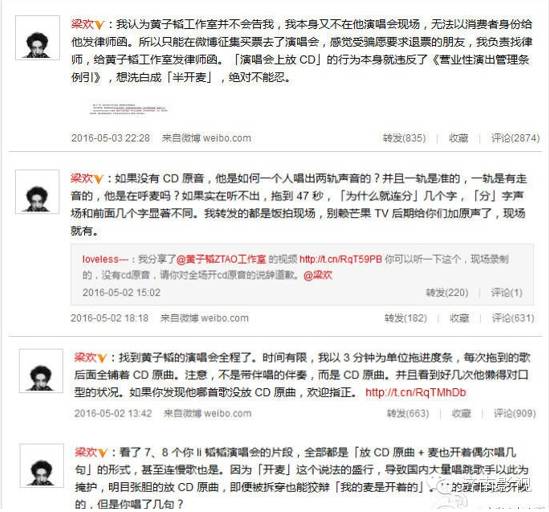The width and height of the screenshot is (549, 512).
Task: Bookmark the first post via 收藏
Action: coord(459,138)
